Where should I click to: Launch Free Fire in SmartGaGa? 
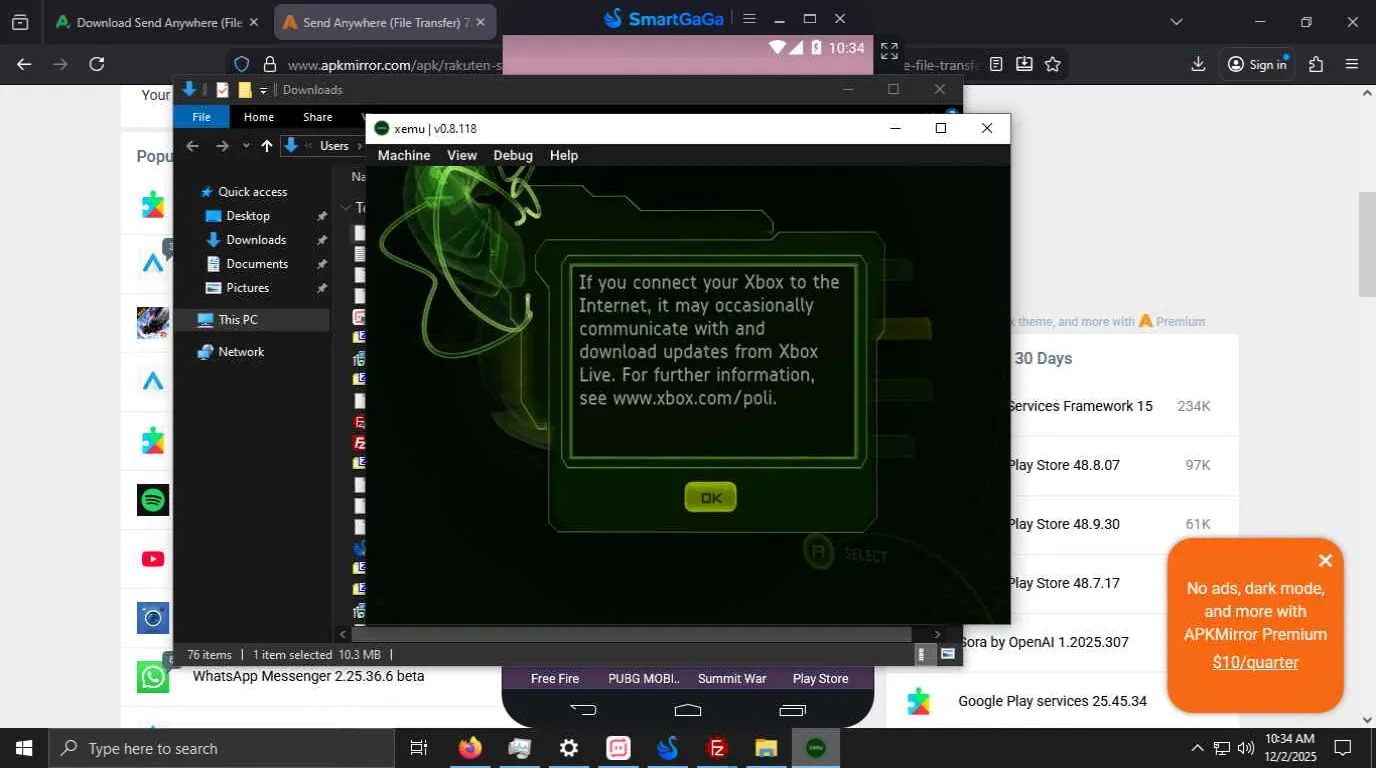pos(555,678)
